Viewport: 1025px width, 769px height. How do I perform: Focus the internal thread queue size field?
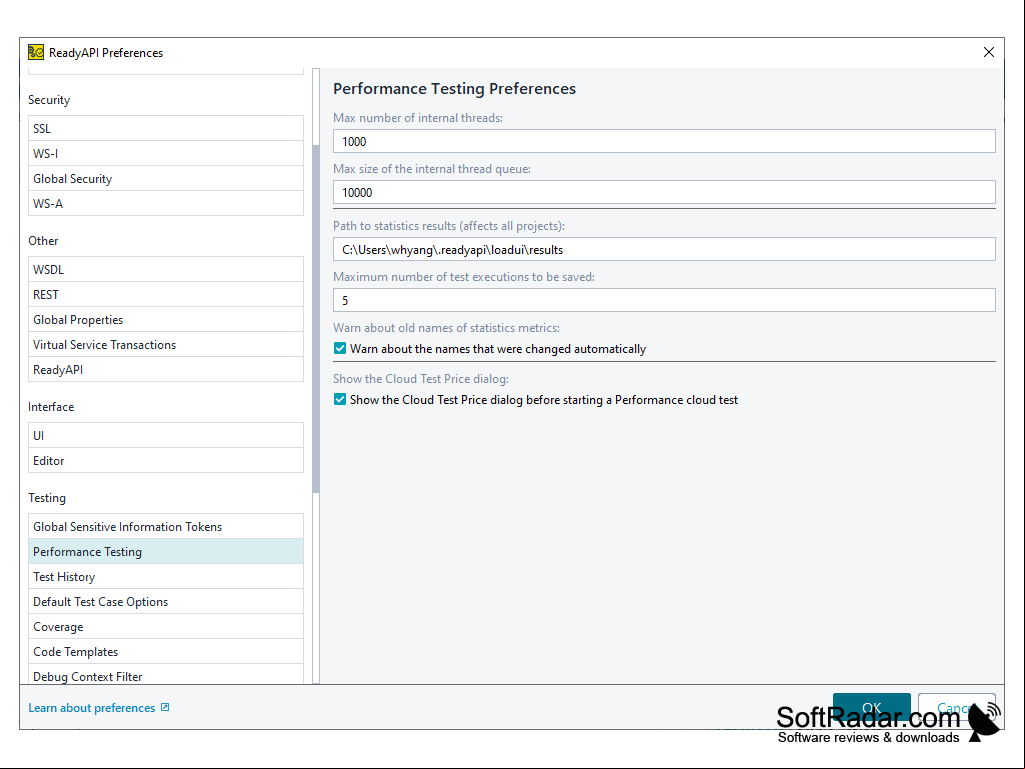pos(664,192)
